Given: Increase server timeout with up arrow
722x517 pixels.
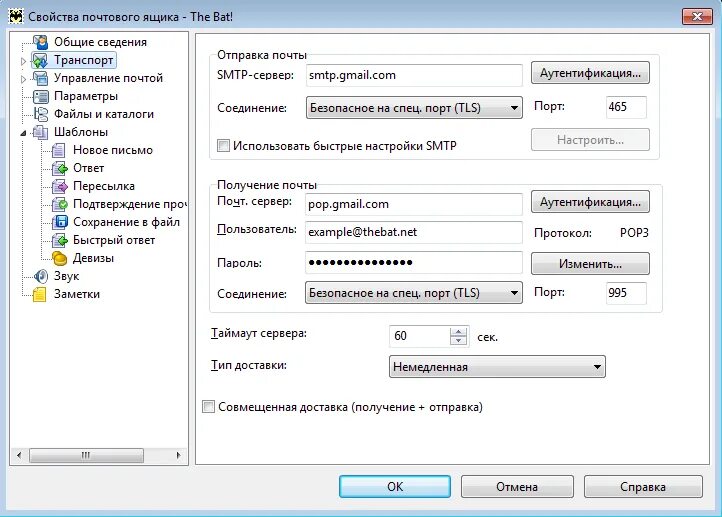Looking at the screenshot, I should click(458, 331).
